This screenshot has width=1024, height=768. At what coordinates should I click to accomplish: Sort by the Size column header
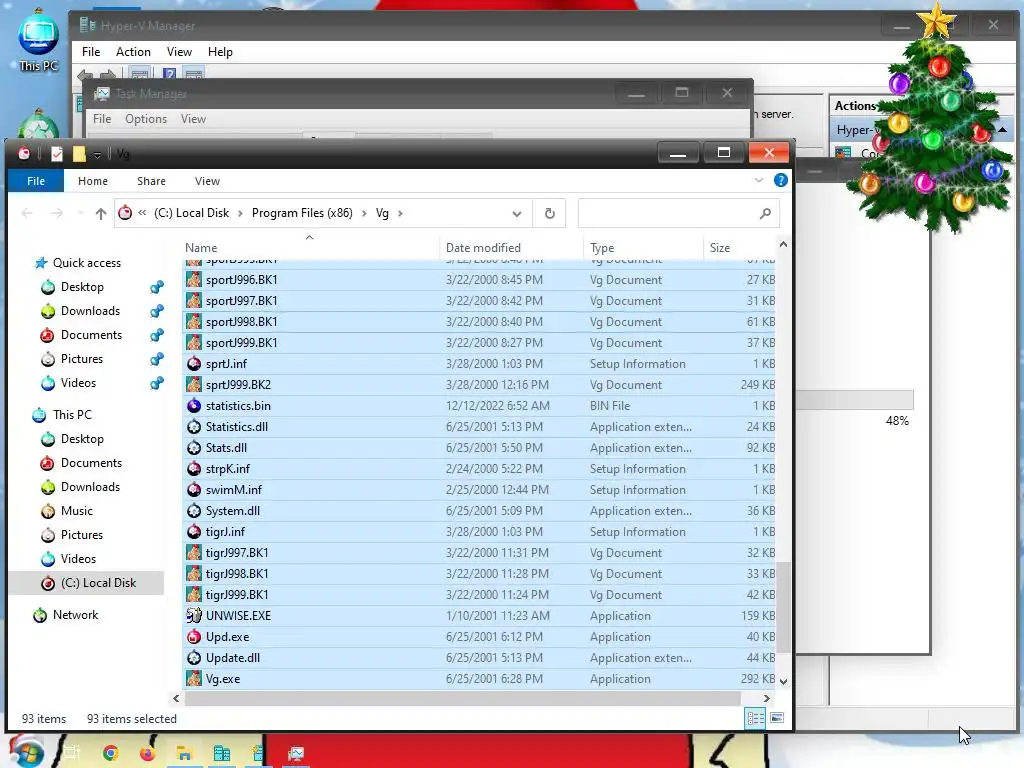[739, 248]
